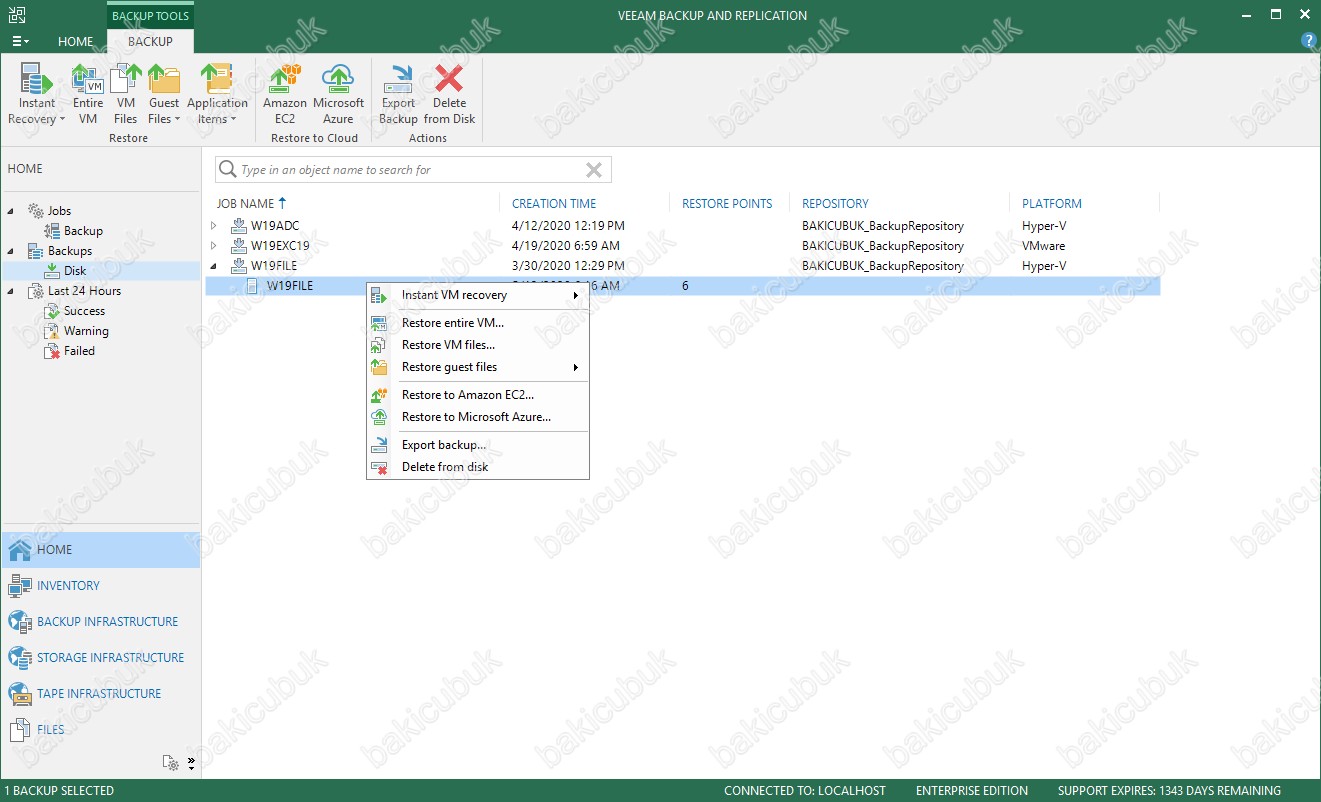The image size is (1321, 802).
Task: Click Entire VM restore icon
Action: click(88, 79)
